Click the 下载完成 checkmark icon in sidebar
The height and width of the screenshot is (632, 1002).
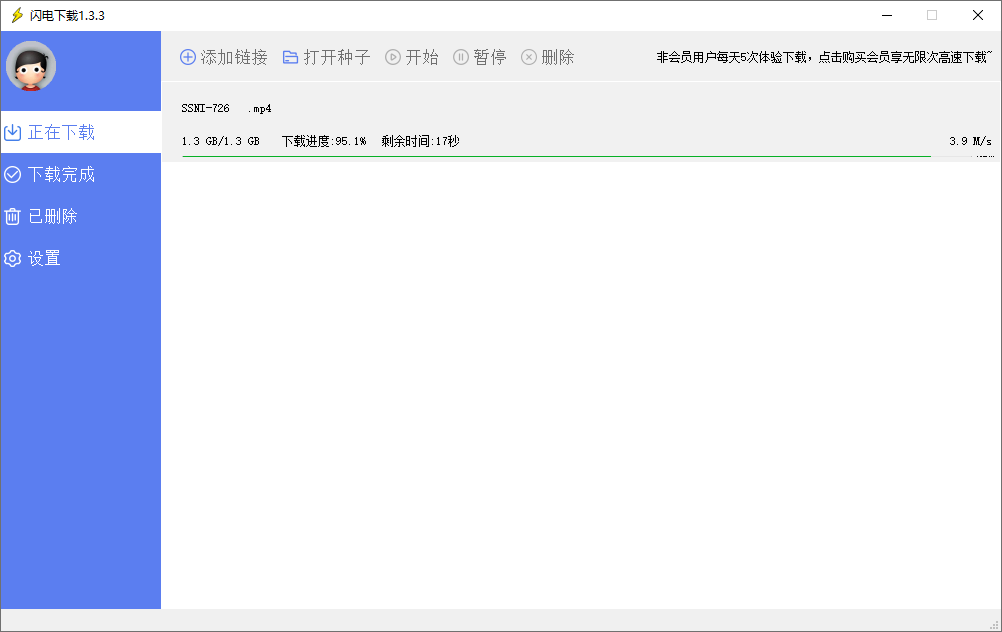pos(12,173)
